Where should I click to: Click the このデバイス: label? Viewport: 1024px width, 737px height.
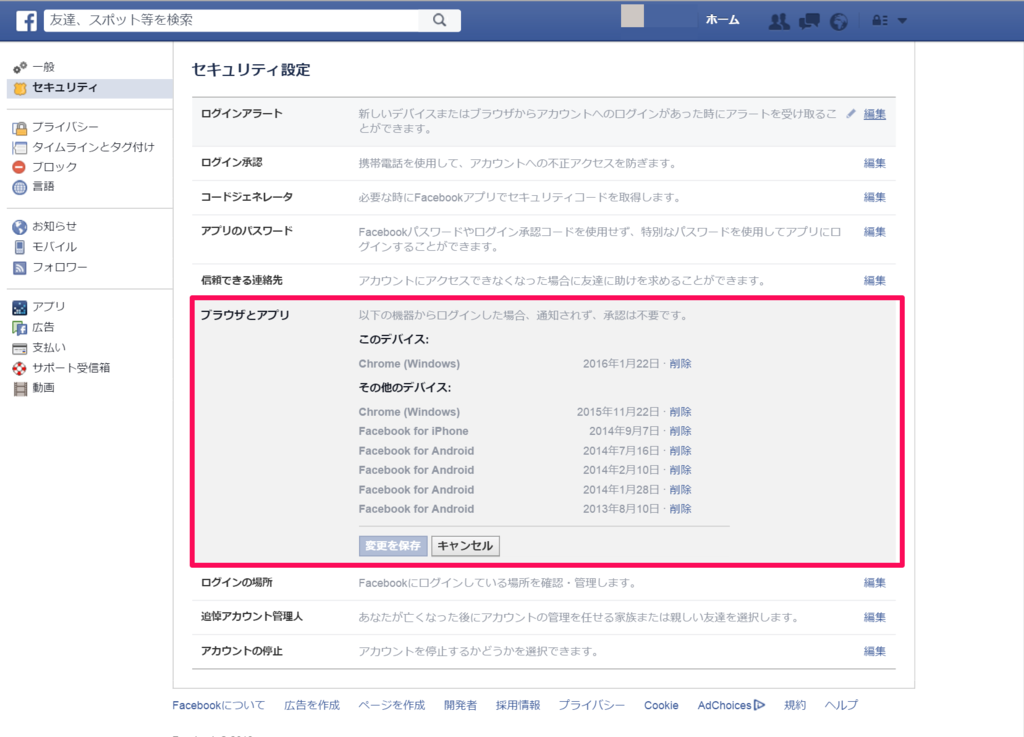(394, 339)
